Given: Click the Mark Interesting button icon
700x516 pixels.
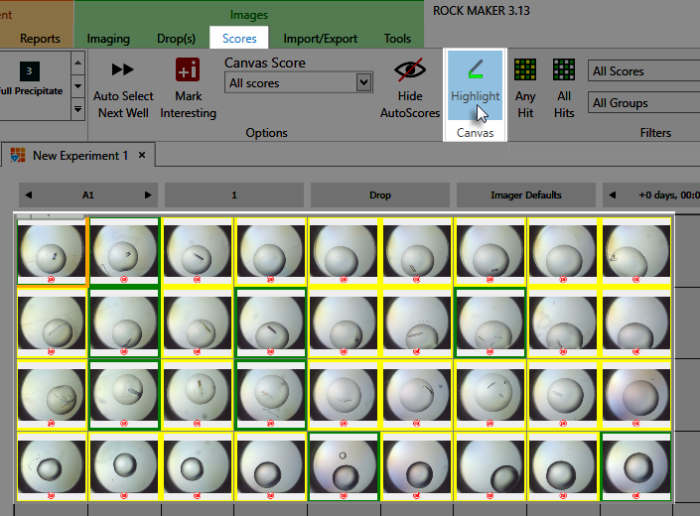Looking at the screenshot, I should pyautogui.click(x=187, y=70).
